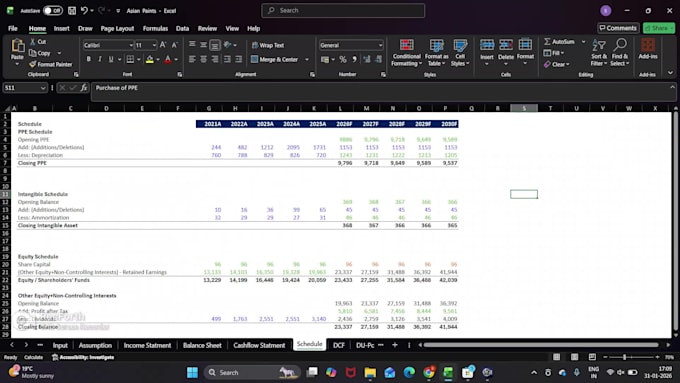Click Increase Decimal icon

pyautogui.click(x=367, y=59)
